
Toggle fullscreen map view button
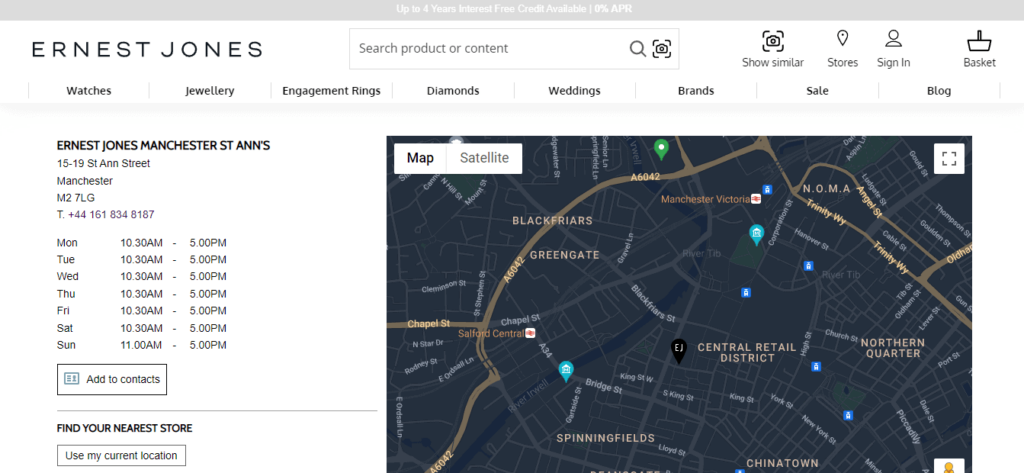[x=949, y=159]
